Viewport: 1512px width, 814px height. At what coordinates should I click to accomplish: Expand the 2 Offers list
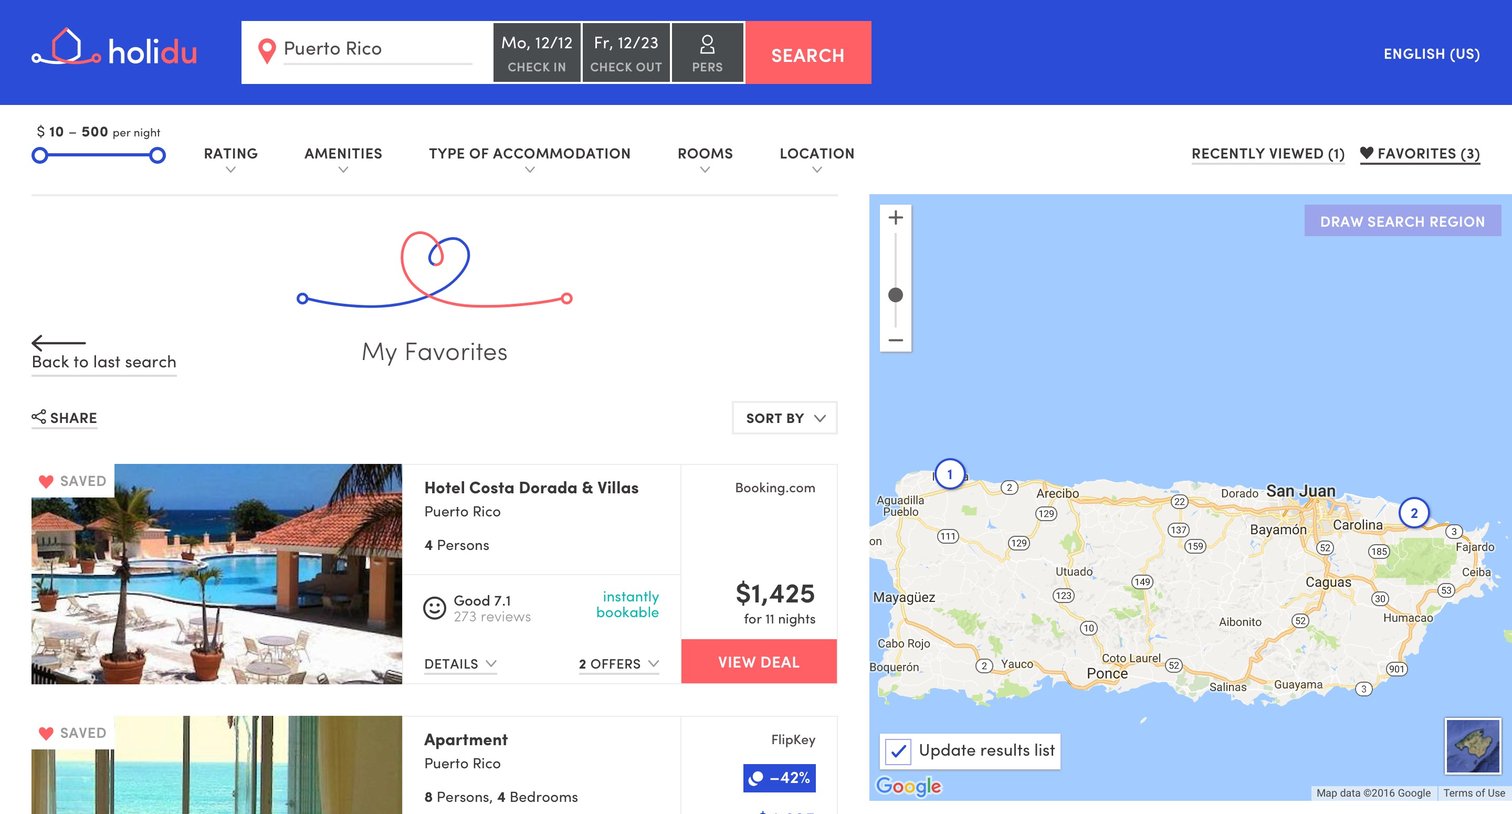(x=619, y=664)
